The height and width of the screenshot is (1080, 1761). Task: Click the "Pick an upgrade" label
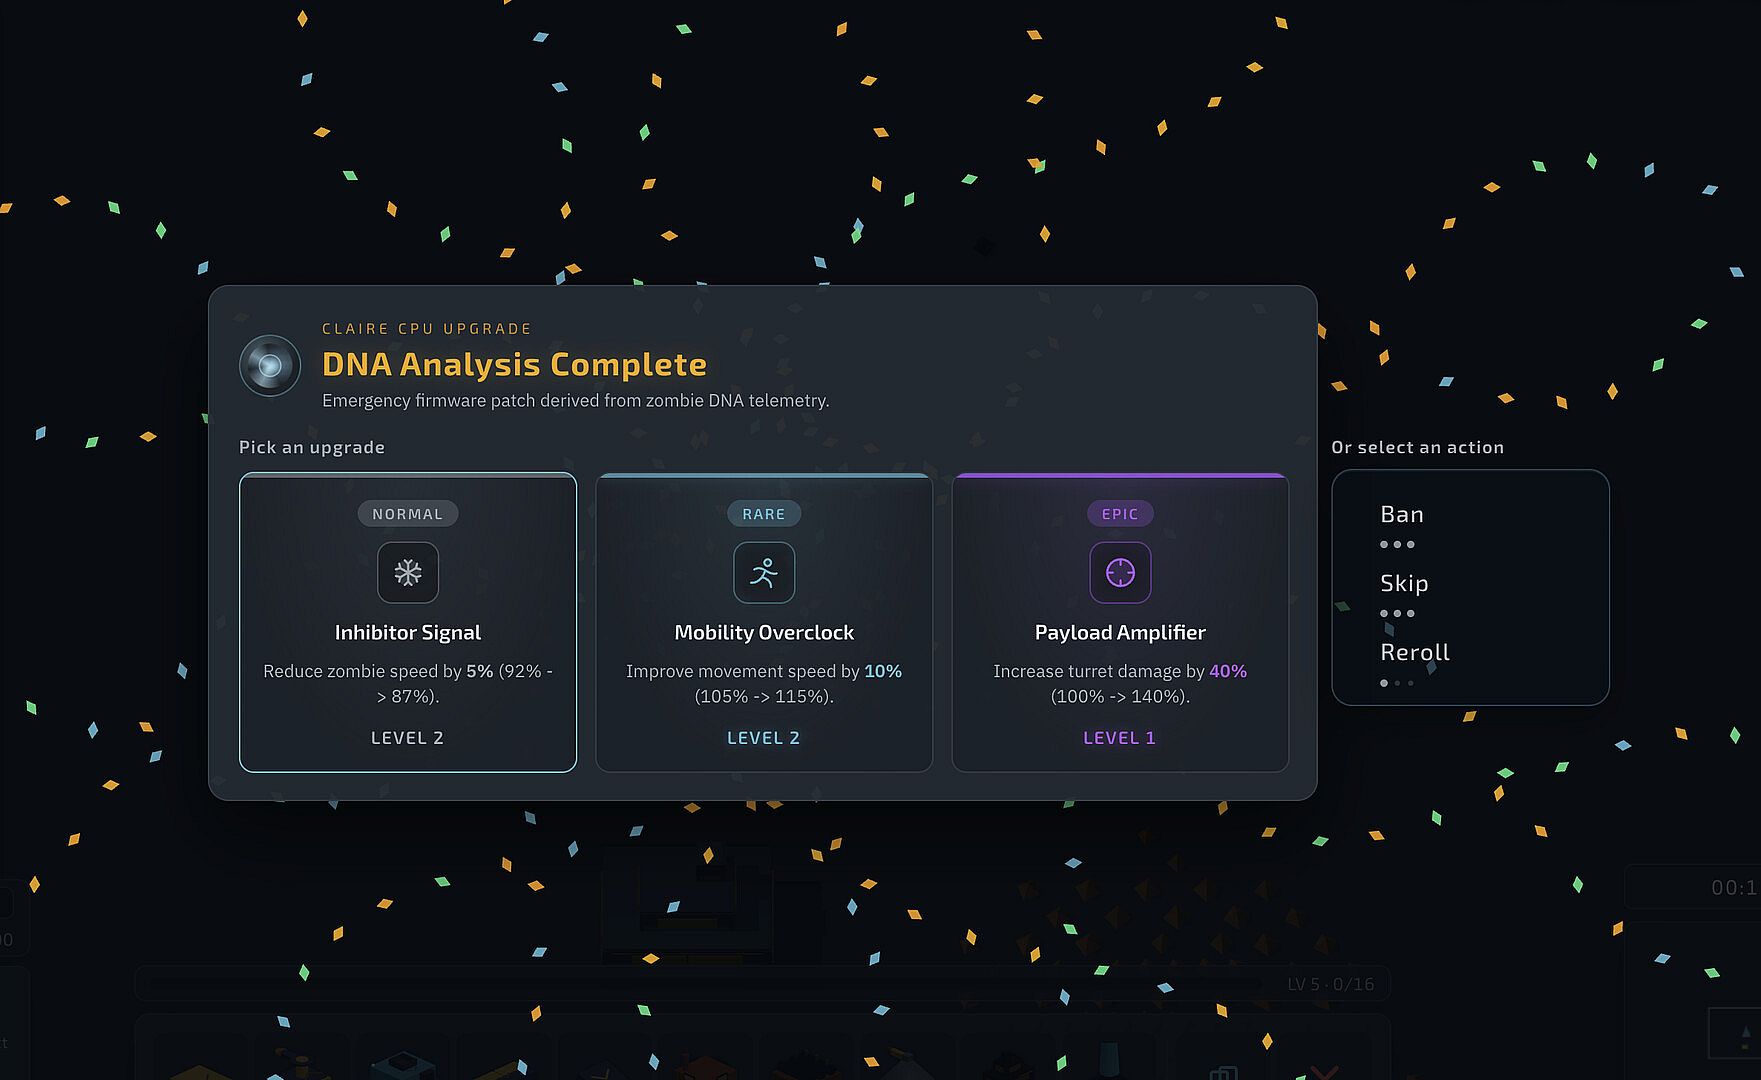coord(312,447)
